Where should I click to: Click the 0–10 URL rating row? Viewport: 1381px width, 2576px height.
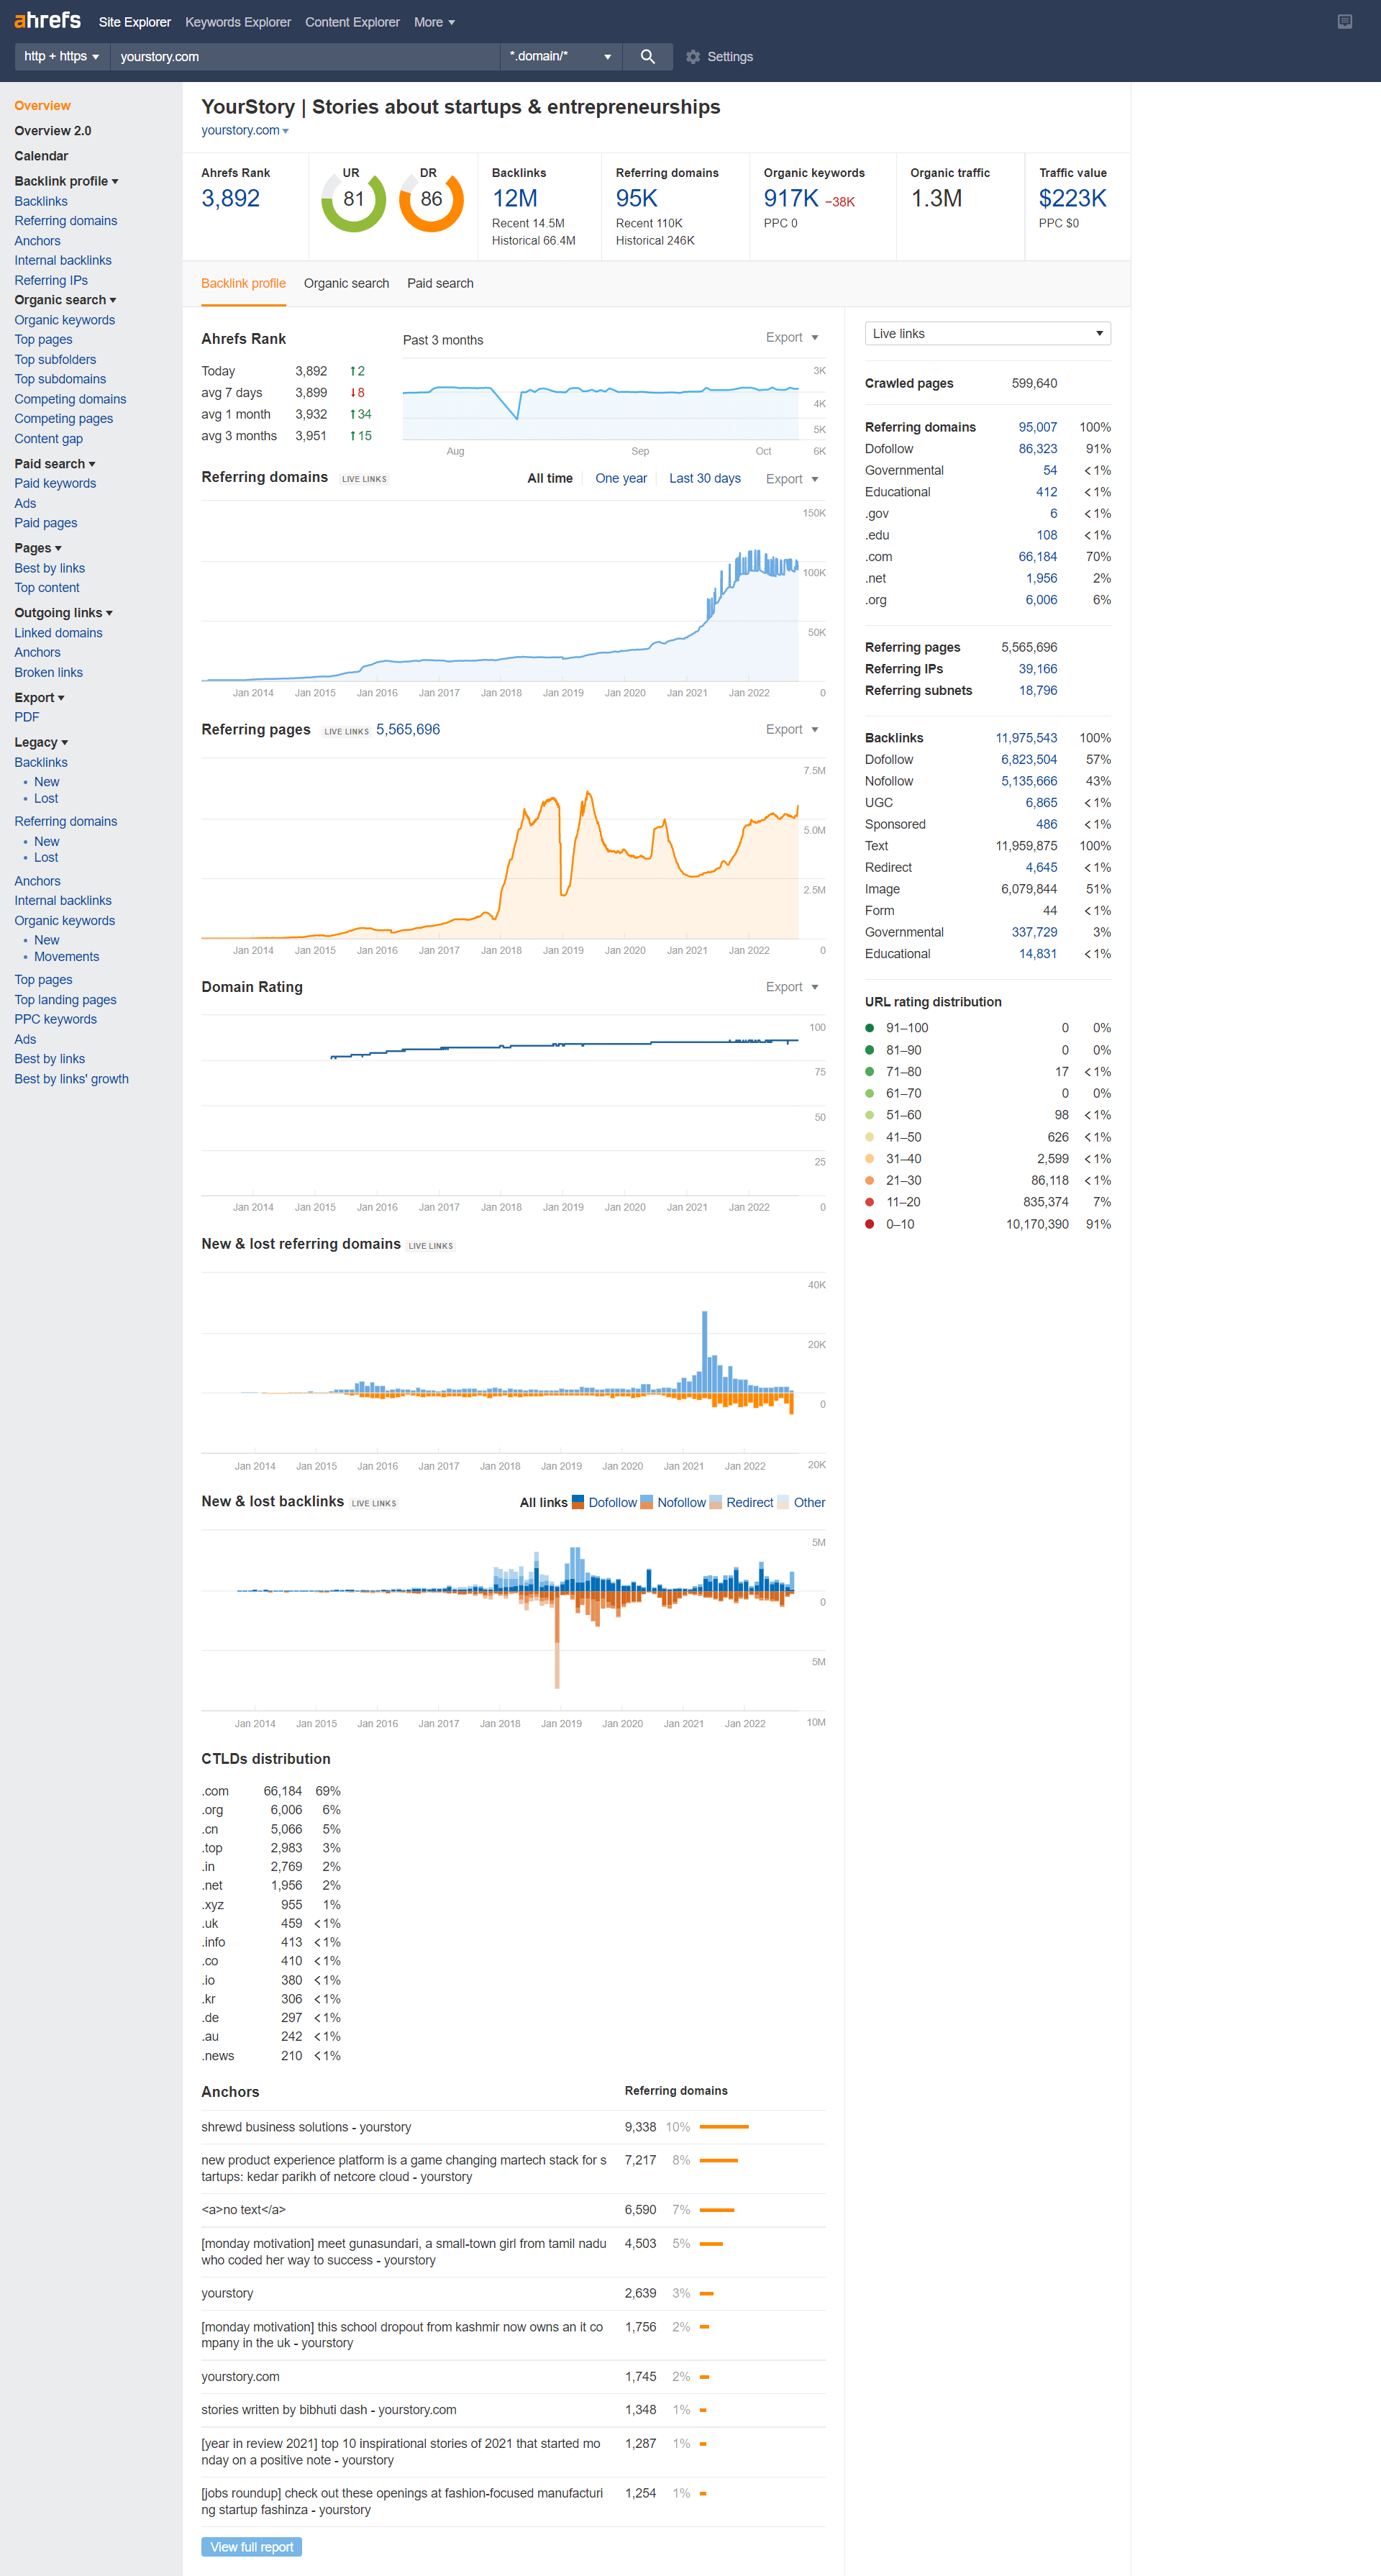[987, 1224]
